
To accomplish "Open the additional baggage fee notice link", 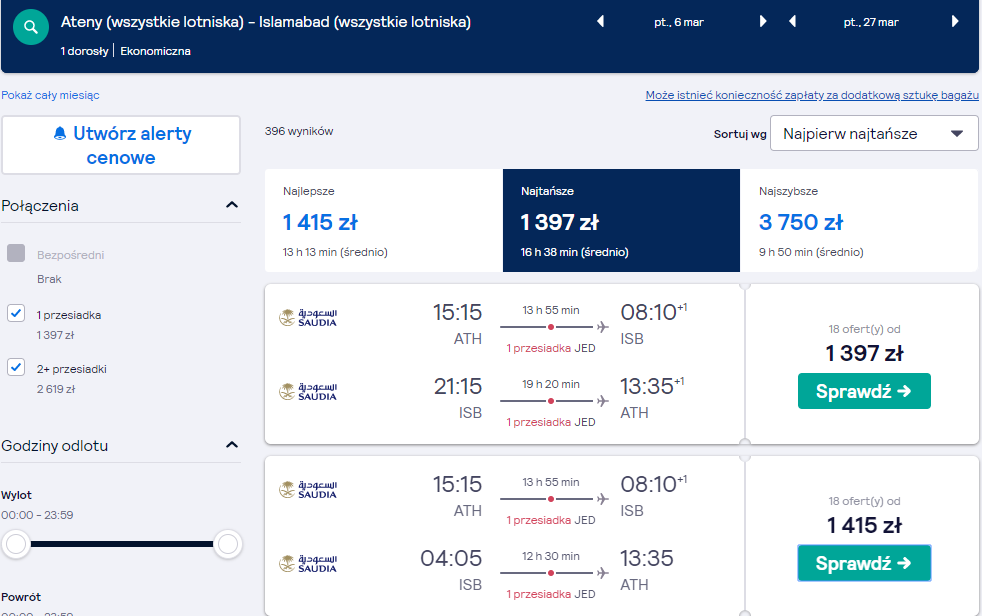I will pos(812,95).
